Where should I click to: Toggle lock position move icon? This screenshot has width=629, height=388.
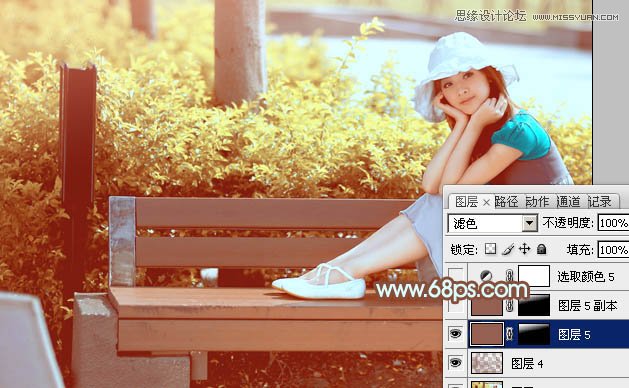pyautogui.click(x=524, y=249)
